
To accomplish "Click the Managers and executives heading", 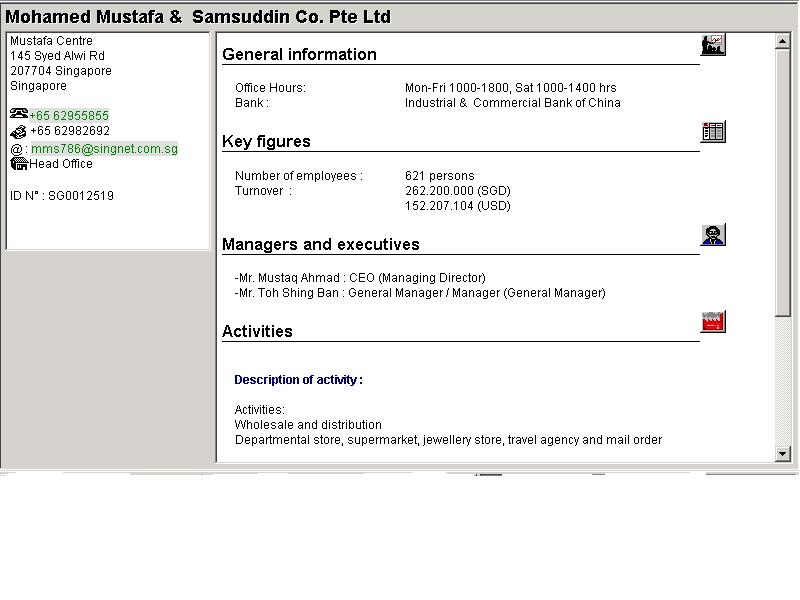I will point(320,245).
